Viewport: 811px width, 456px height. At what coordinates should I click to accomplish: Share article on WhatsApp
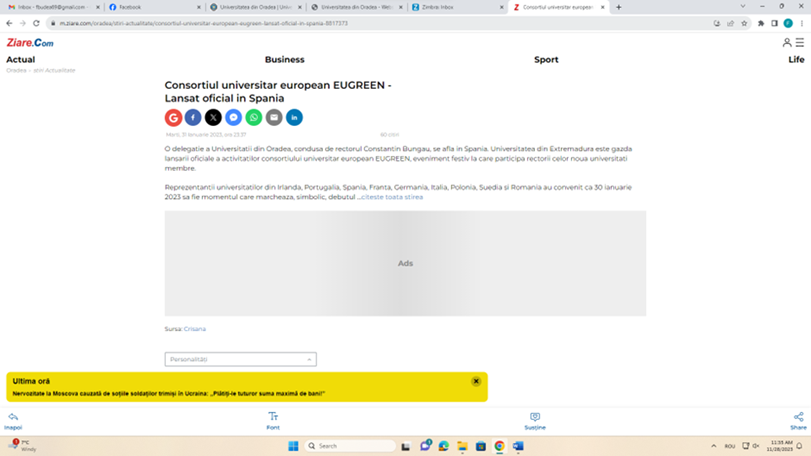(254, 118)
